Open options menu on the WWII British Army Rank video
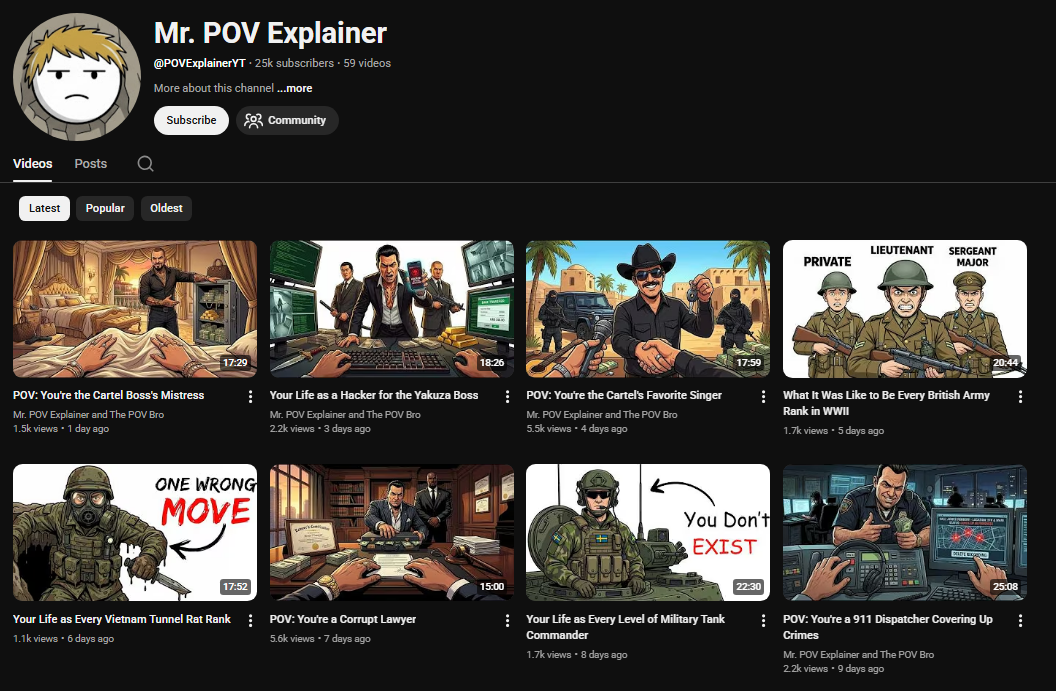Viewport: 1056px width, 691px height. point(1020,396)
